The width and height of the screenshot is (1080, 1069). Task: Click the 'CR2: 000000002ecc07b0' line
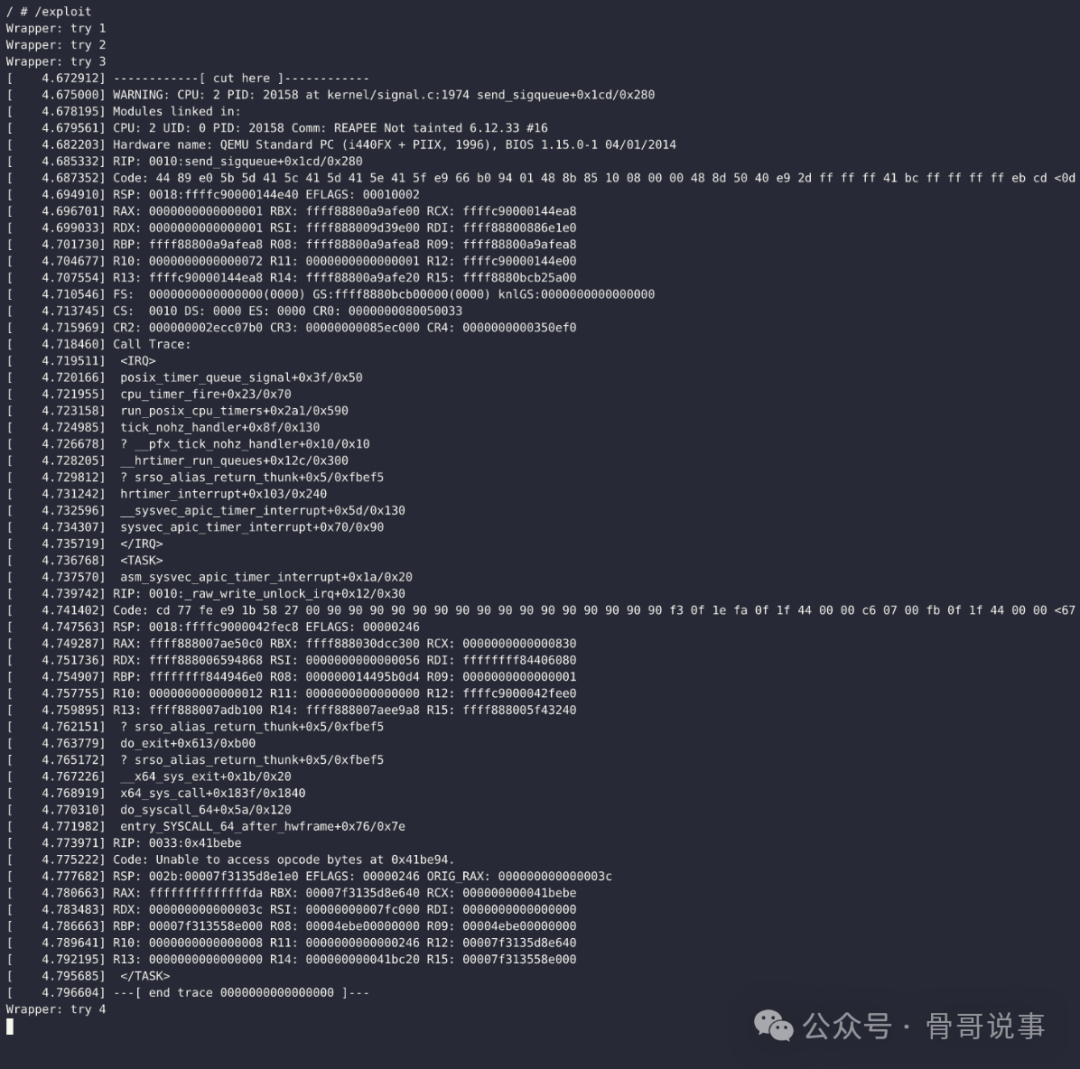point(291,328)
